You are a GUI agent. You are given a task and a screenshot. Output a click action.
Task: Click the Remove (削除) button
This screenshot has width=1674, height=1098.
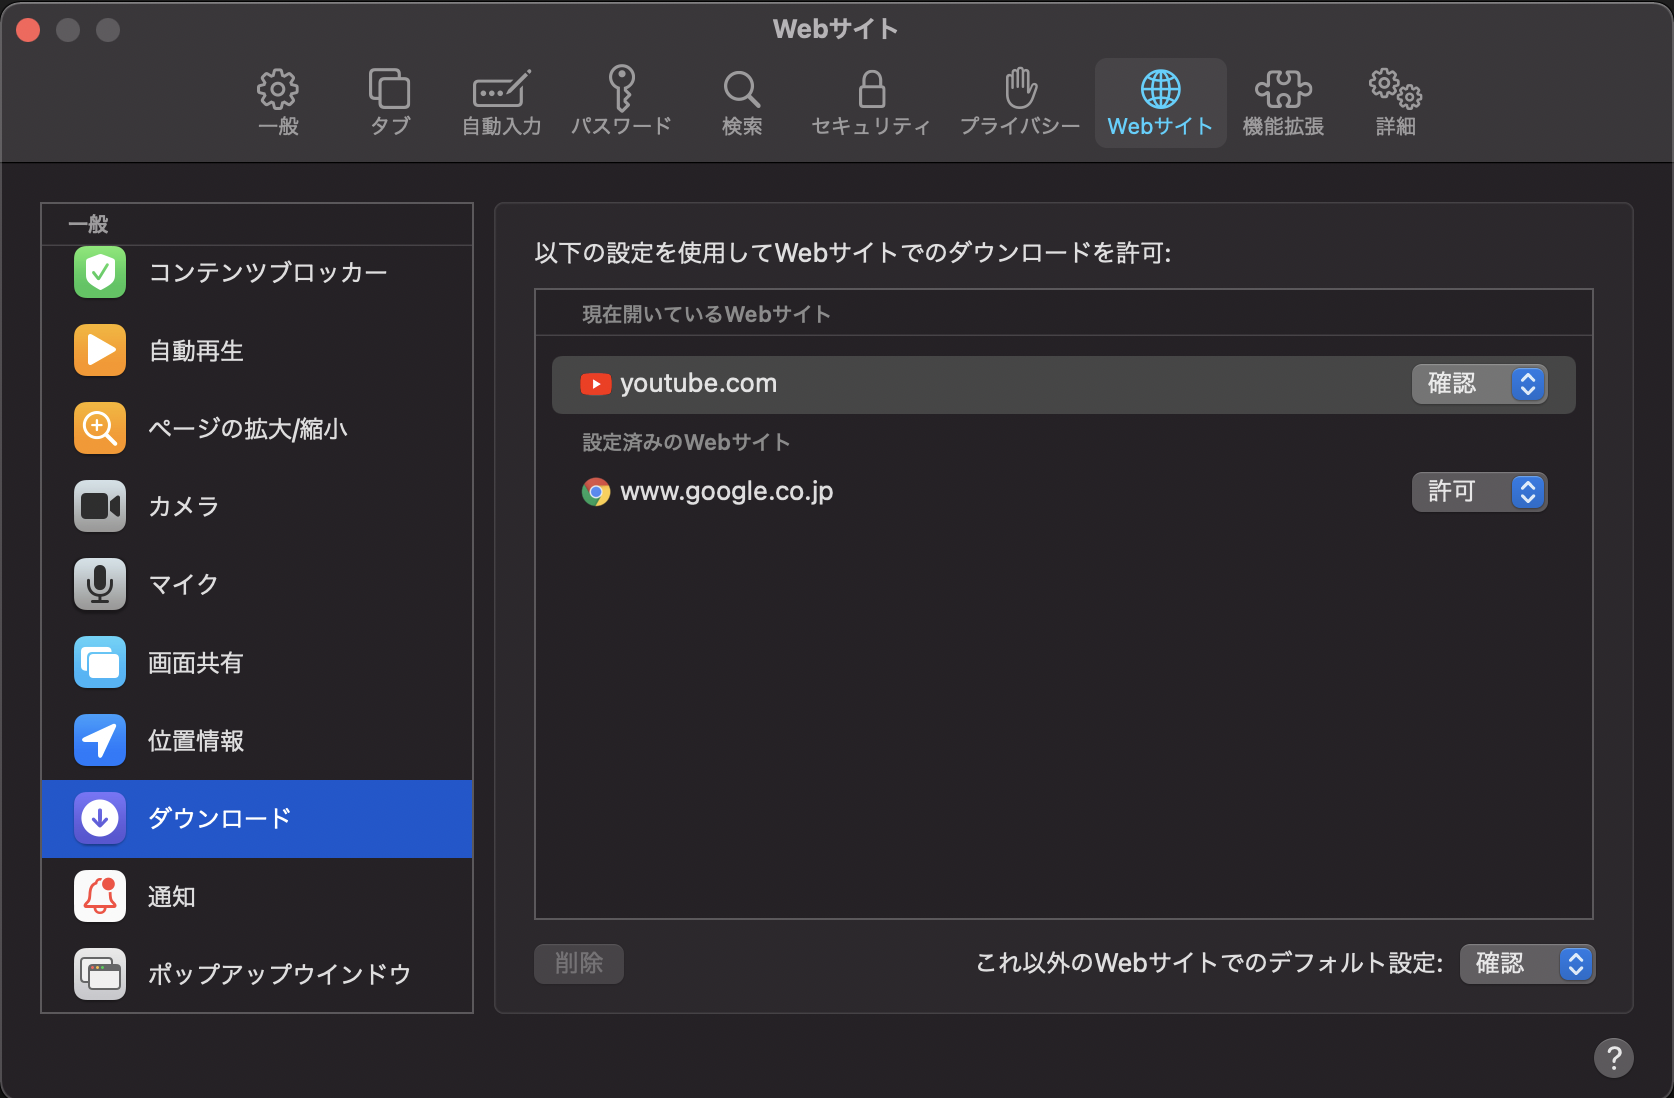tap(579, 964)
